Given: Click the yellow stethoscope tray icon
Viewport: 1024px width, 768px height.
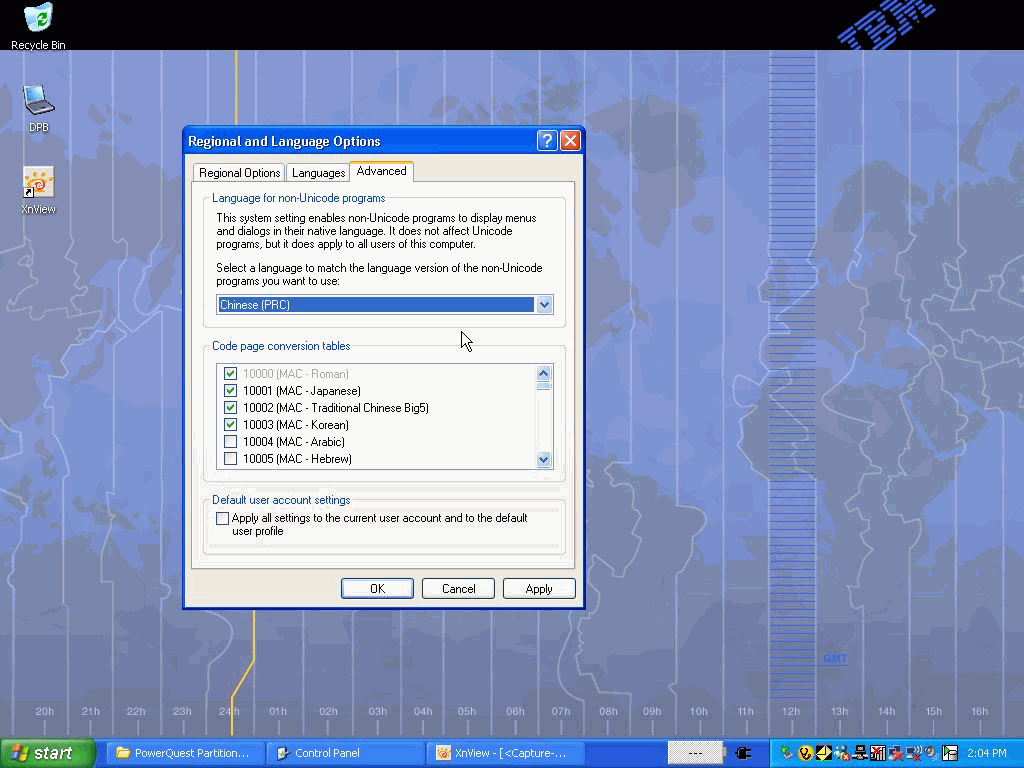Looking at the screenshot, I should point(805,753).
